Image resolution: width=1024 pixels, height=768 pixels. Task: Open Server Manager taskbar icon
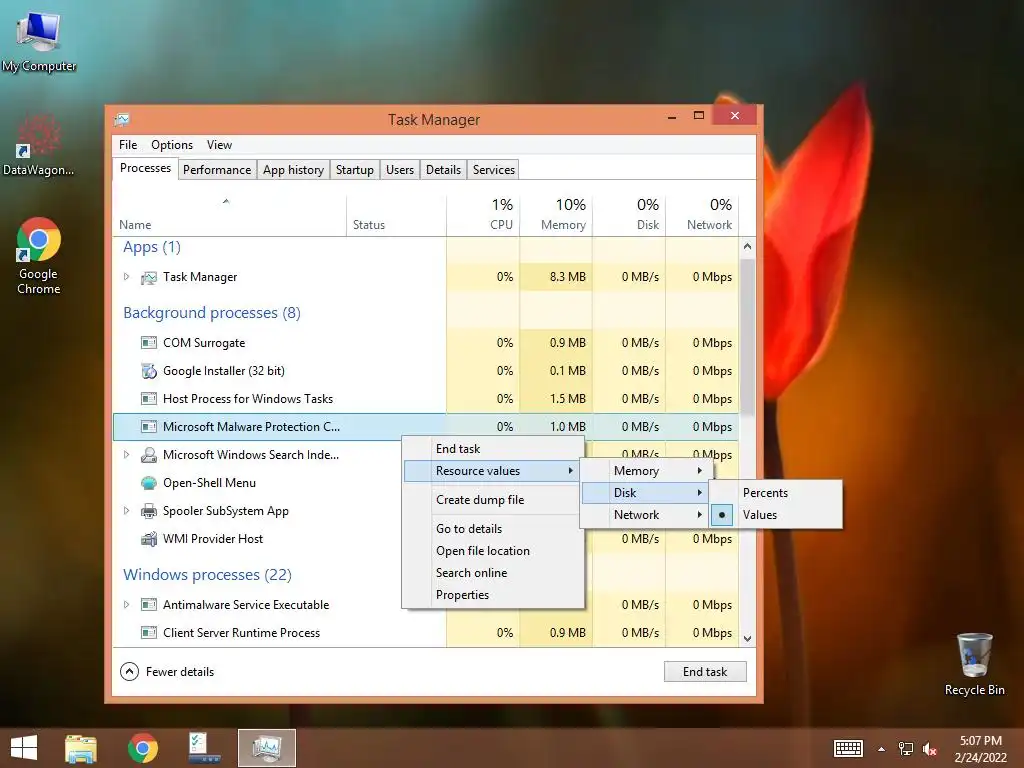point(204,748)
